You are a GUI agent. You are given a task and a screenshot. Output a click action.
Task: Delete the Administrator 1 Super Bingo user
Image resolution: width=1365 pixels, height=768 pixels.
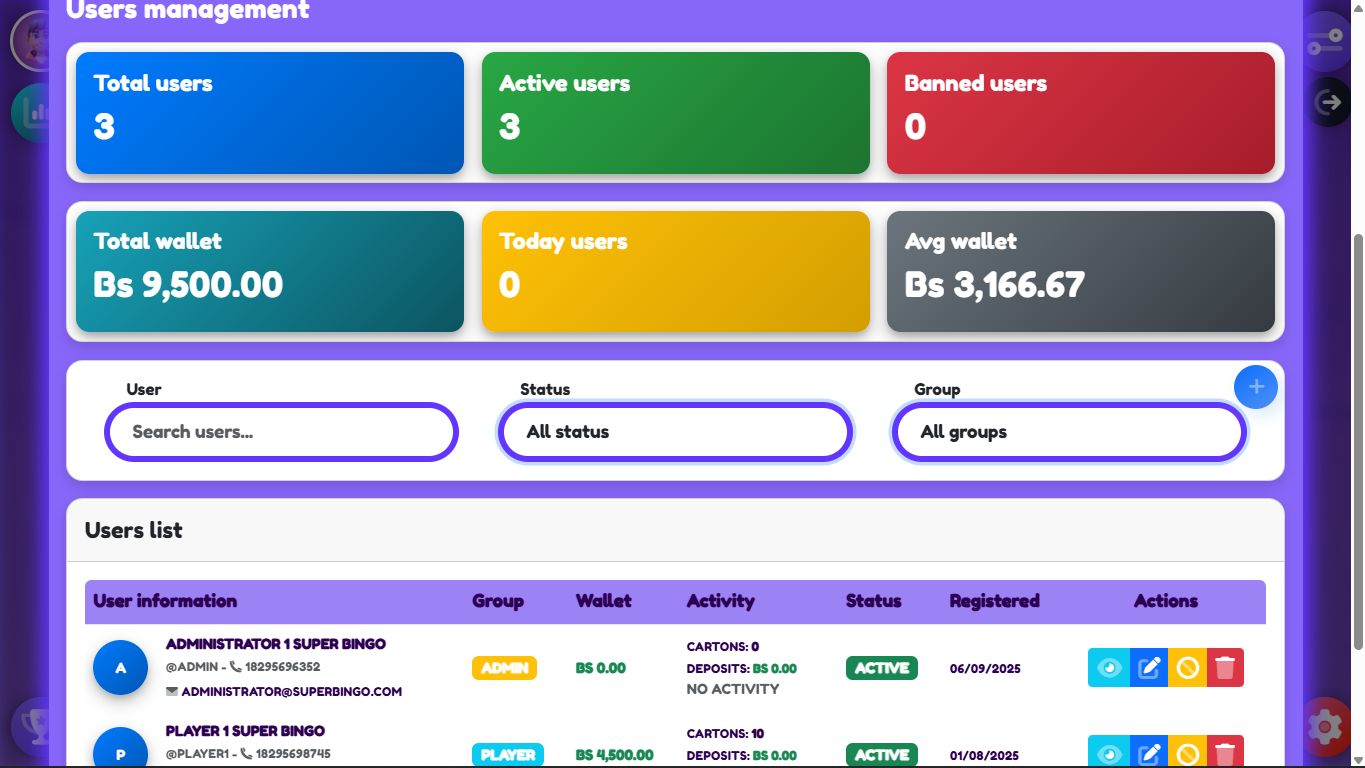coord(1225,668)
